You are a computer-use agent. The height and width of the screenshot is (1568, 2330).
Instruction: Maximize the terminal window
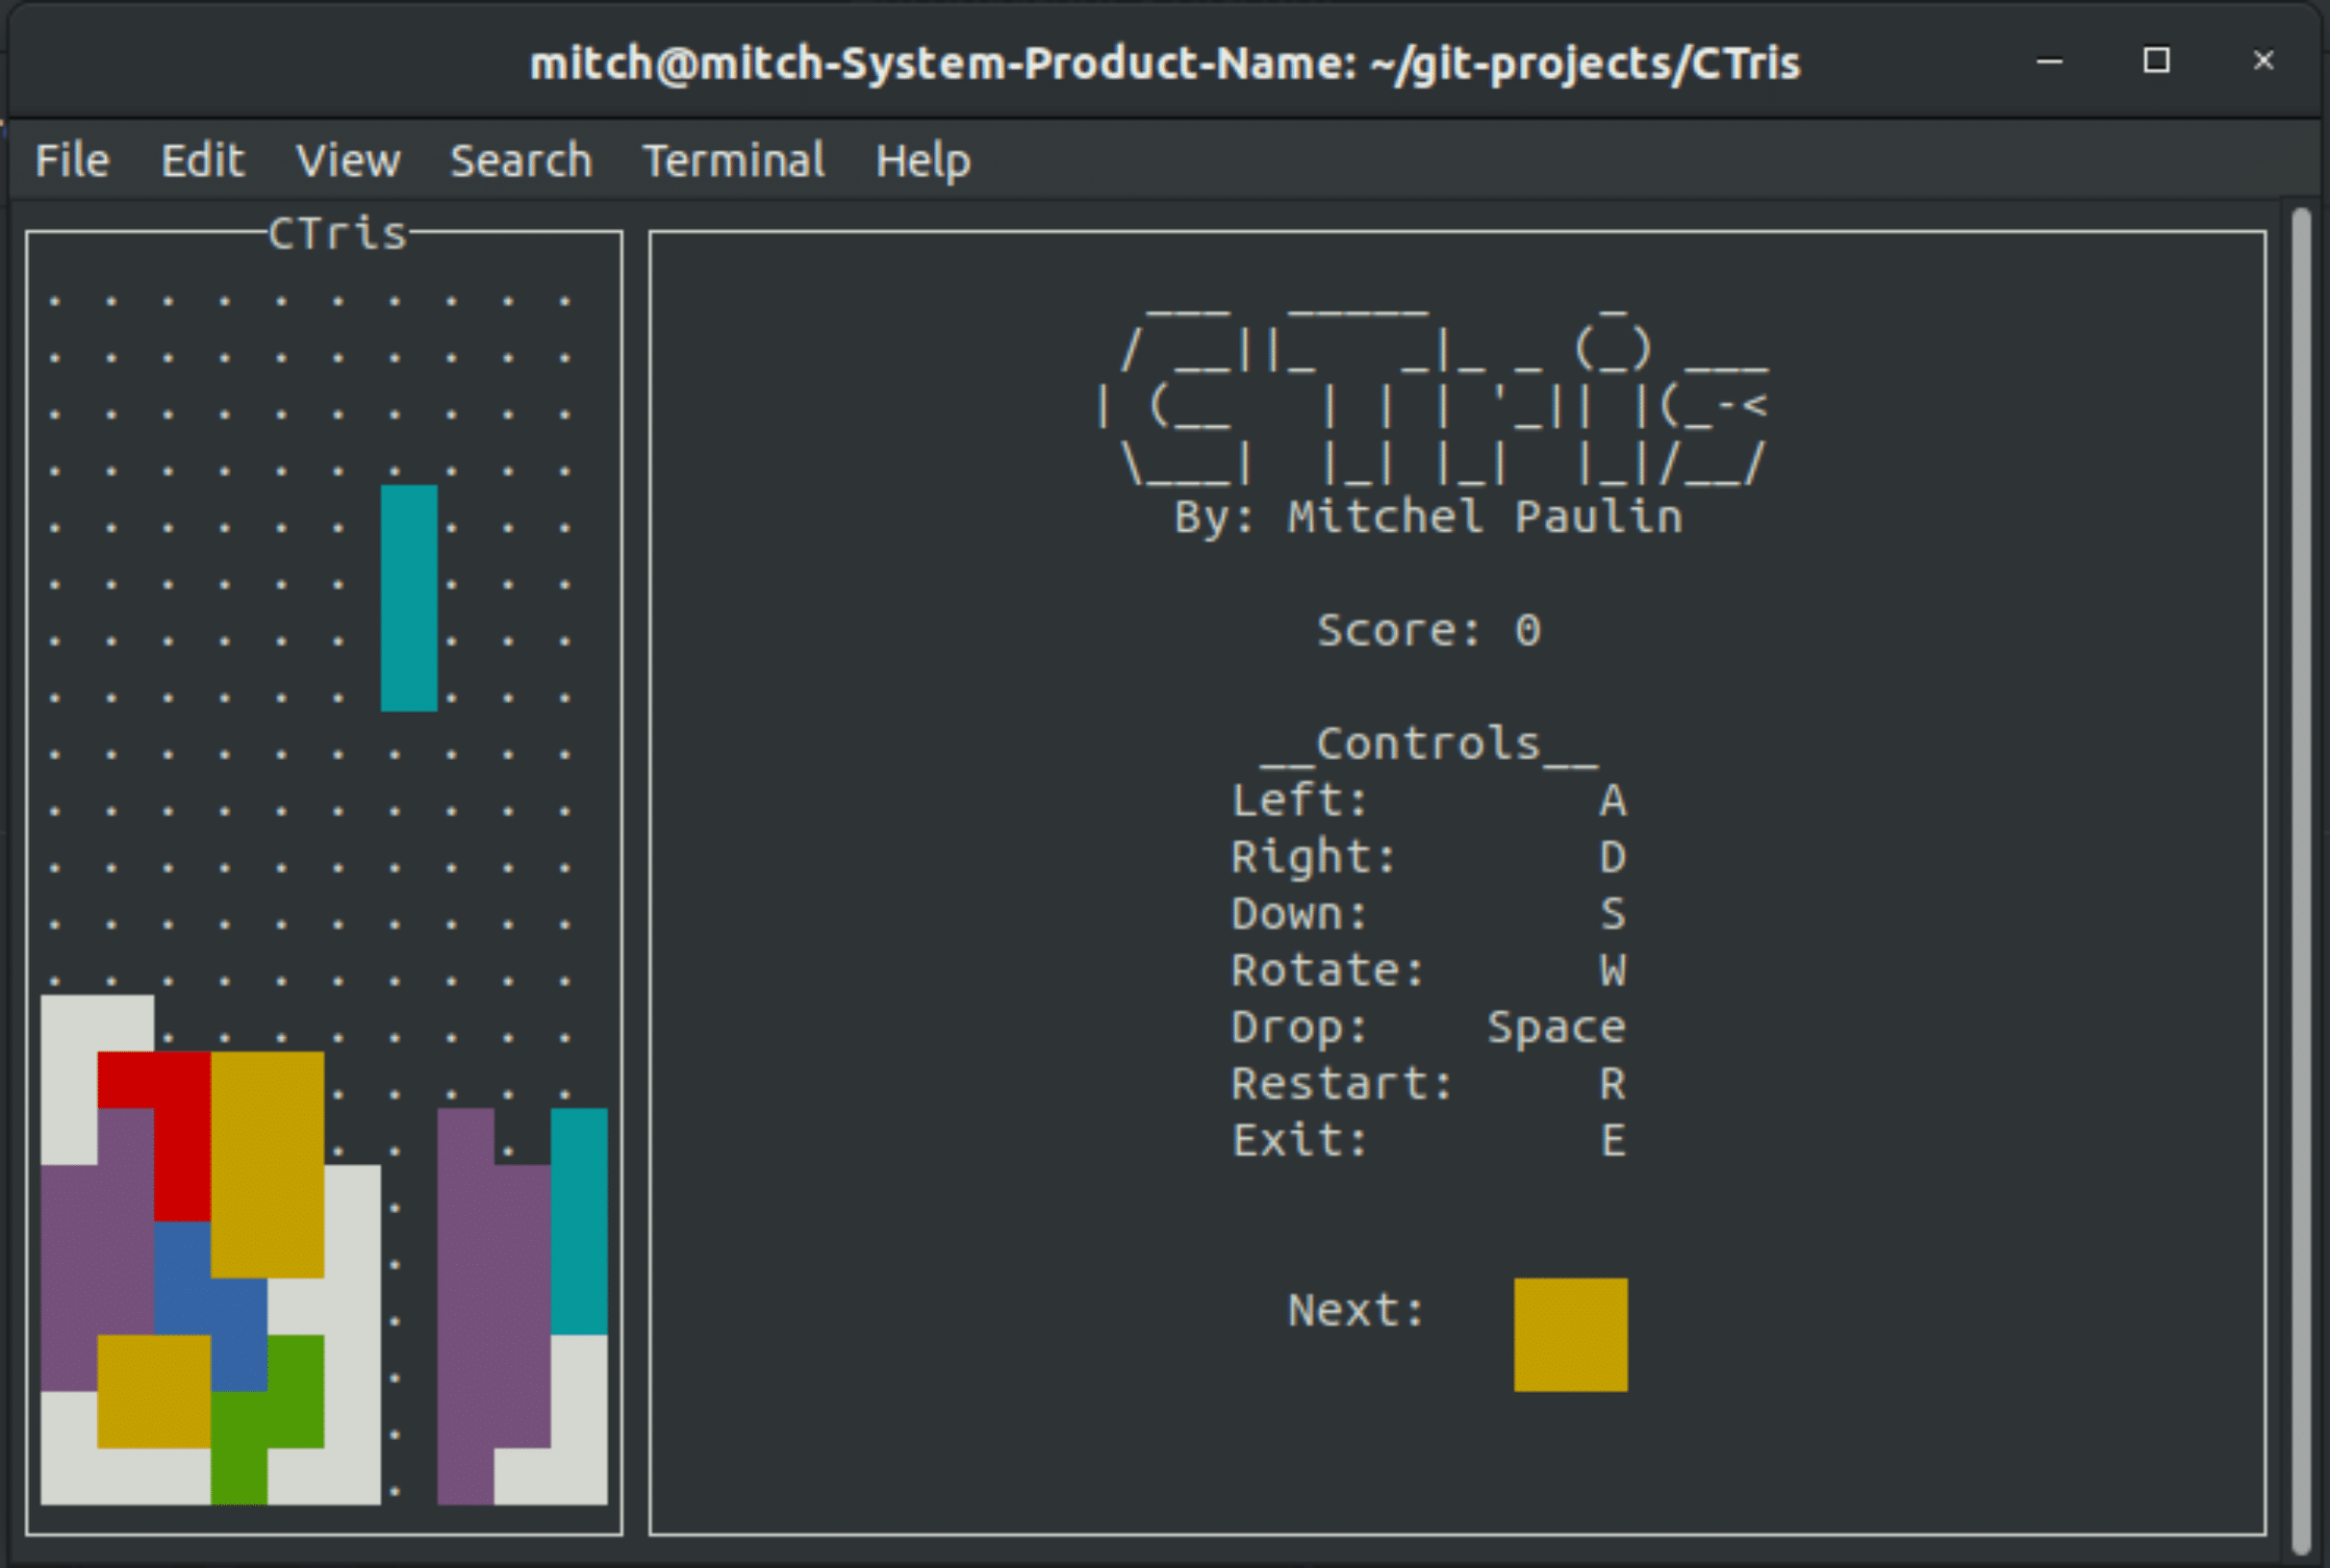point(2157,61)
